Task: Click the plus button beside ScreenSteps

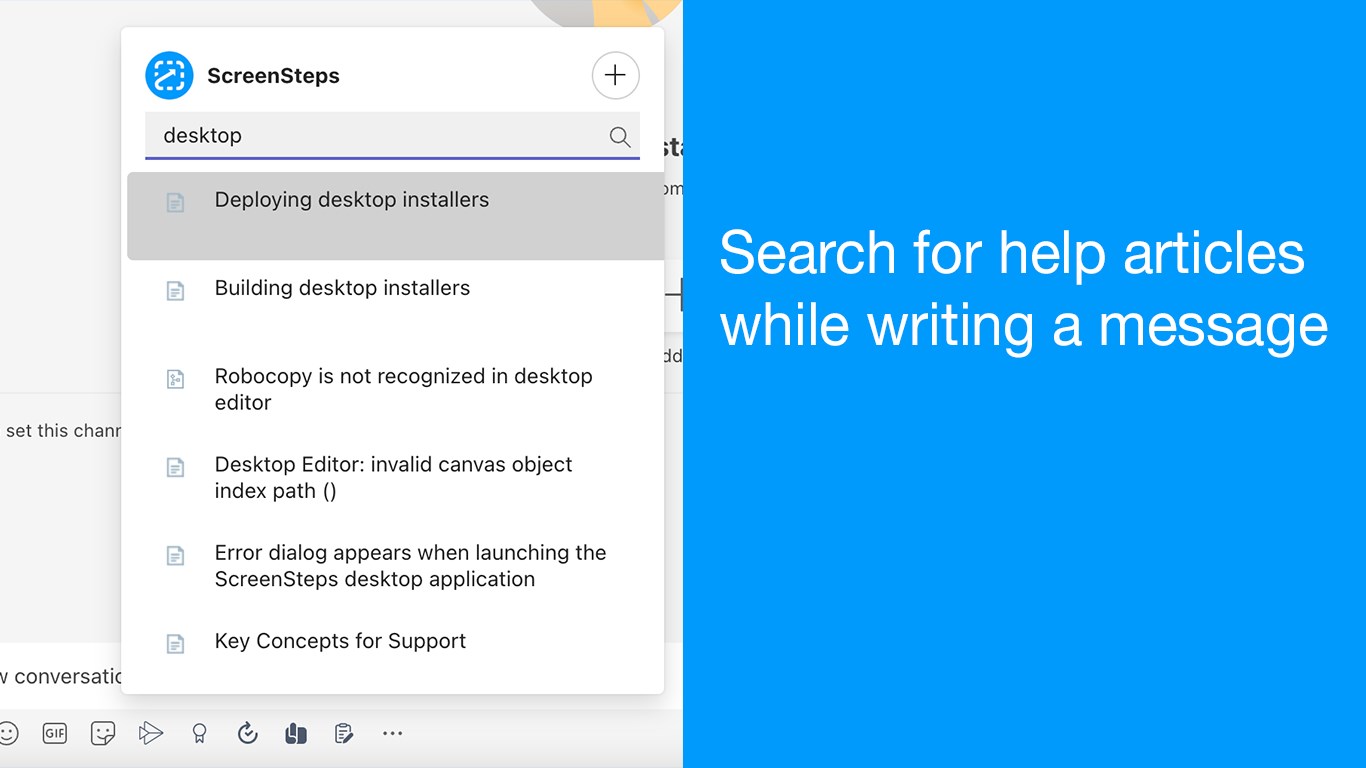Action: 615,75
